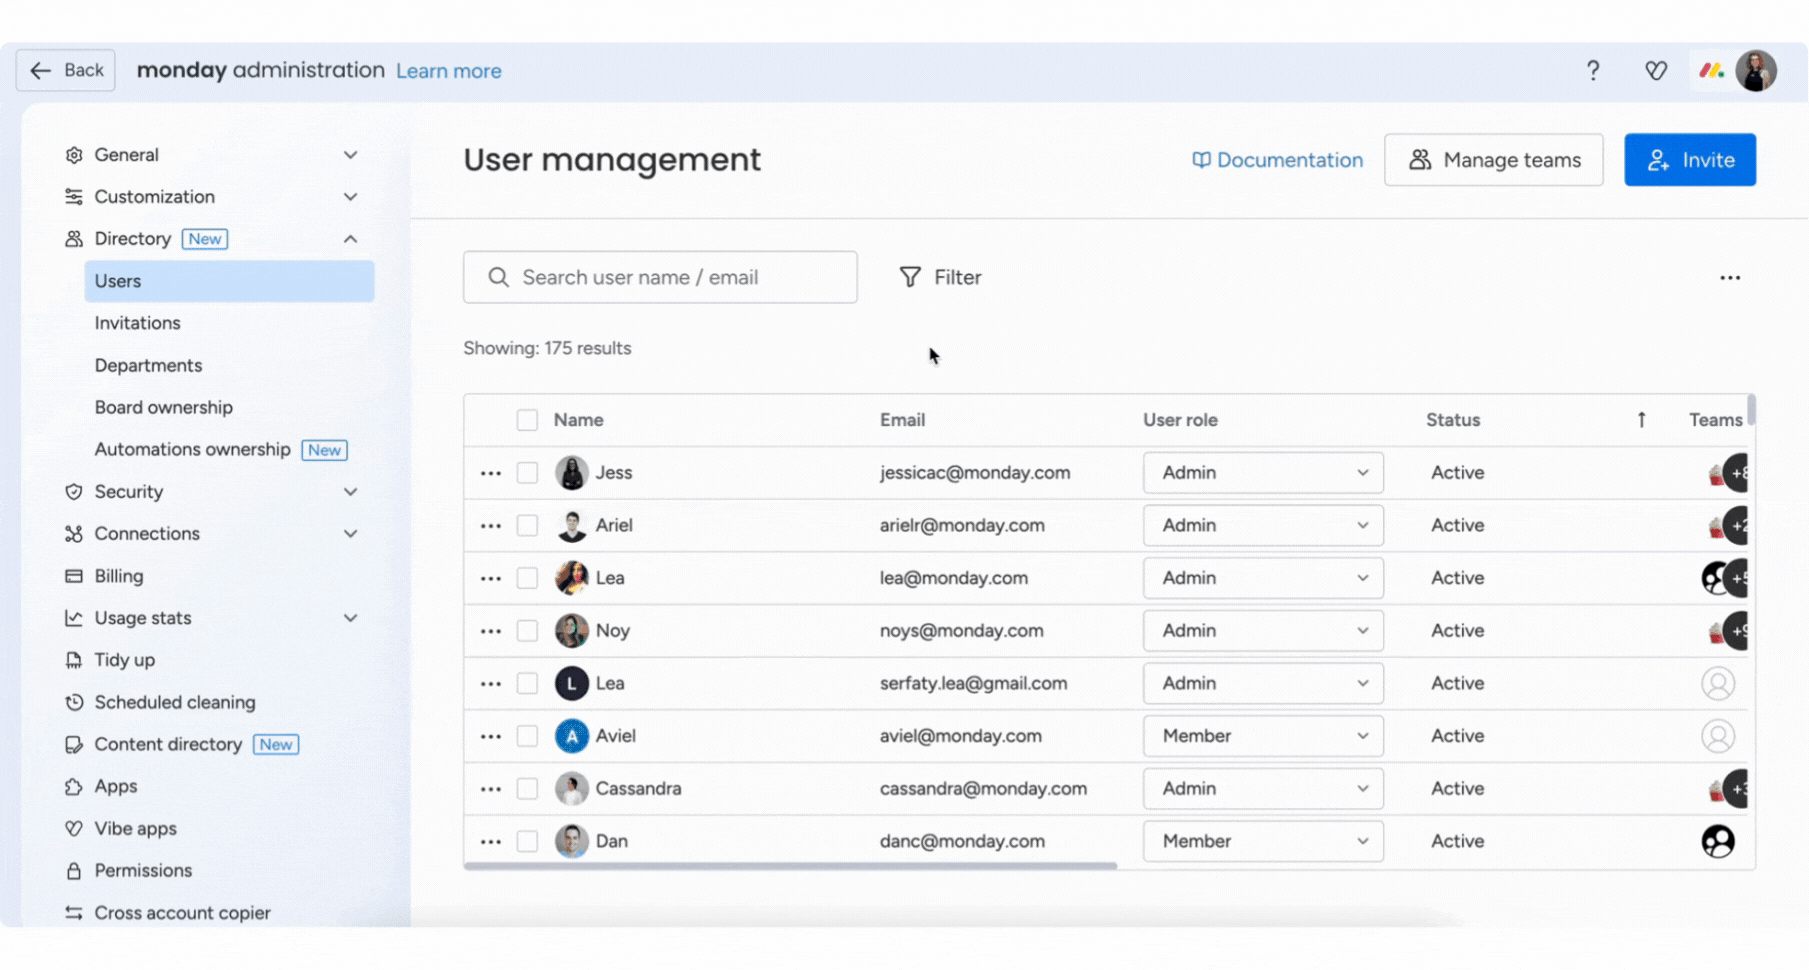Open row actions menu for Ariel

[490, 526]
